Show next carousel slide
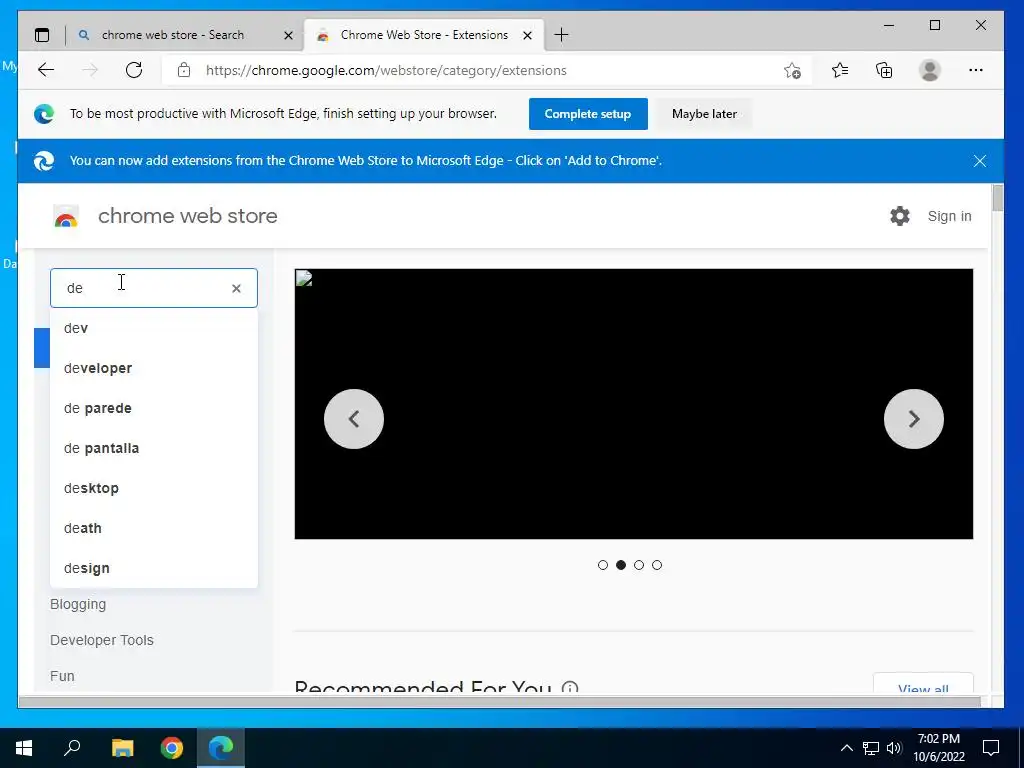 (x=914, y=419)
